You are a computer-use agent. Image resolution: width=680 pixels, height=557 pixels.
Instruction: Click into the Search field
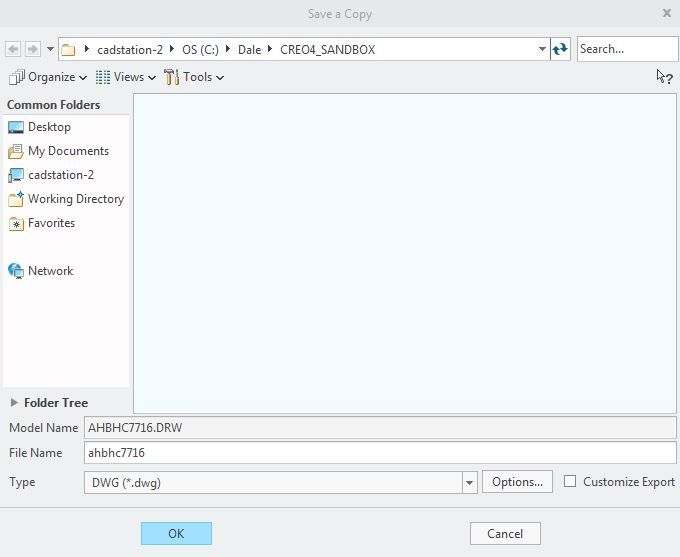(x=627, y=49)
